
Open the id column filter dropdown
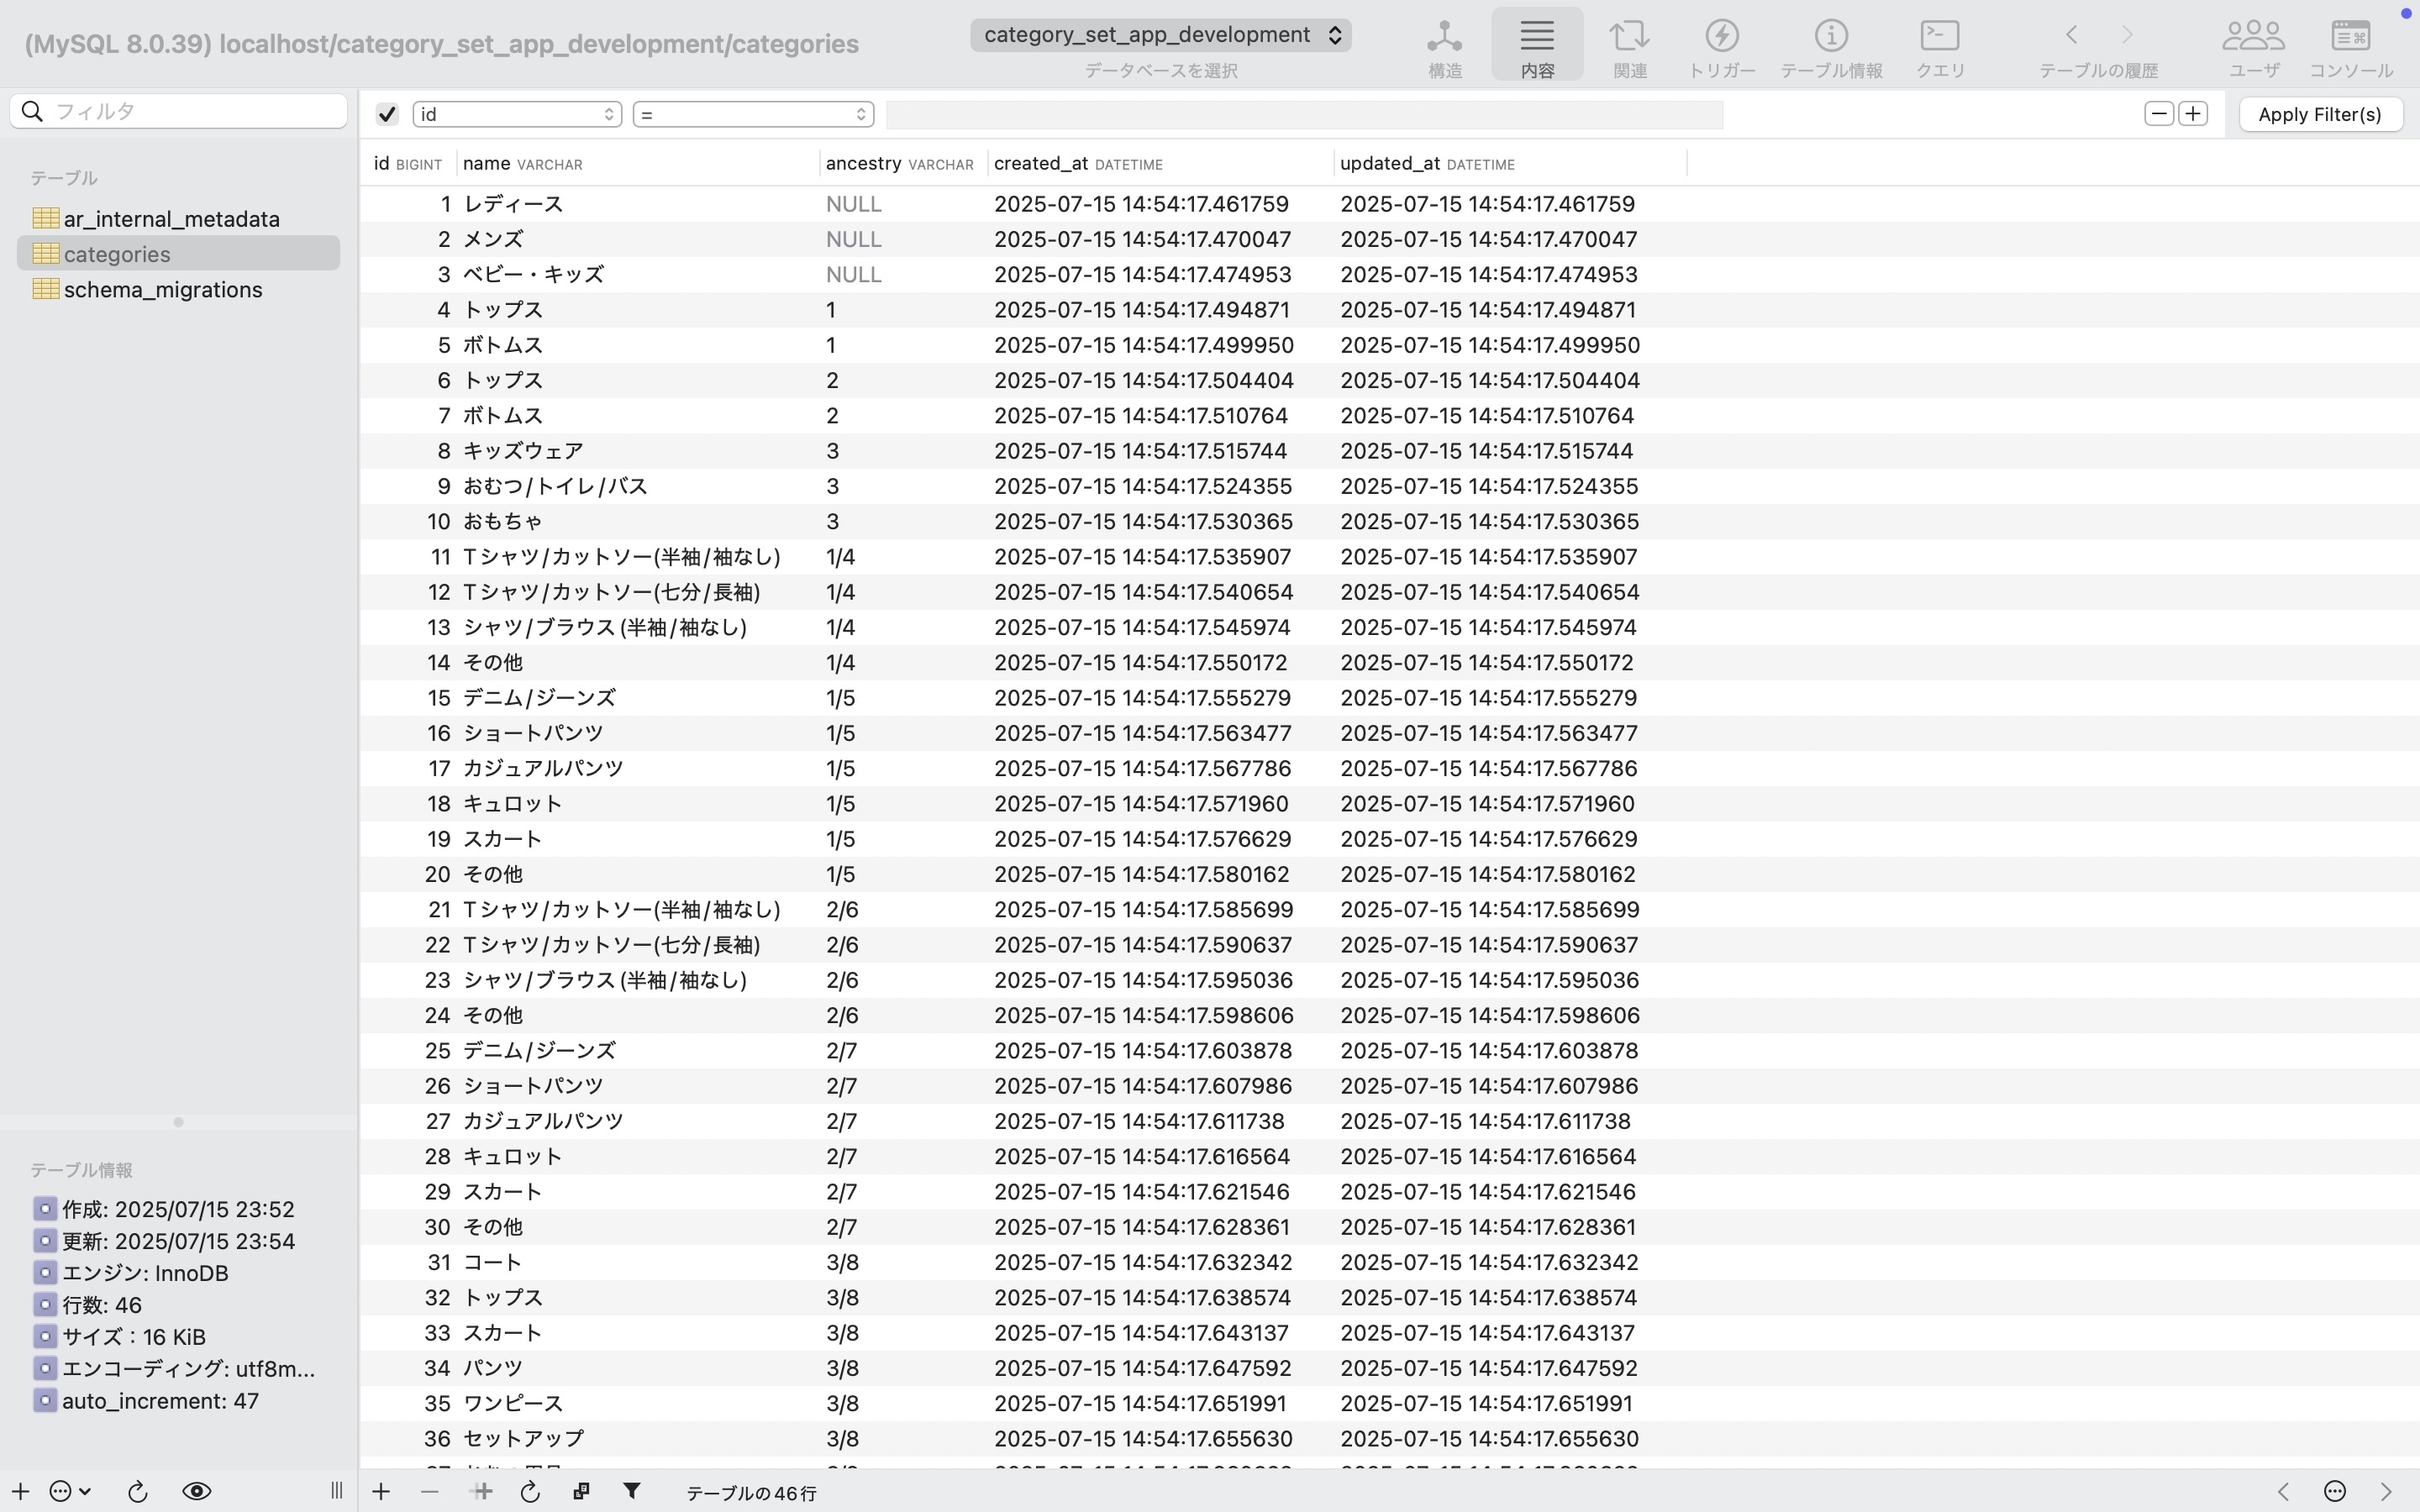pos(517,114)
